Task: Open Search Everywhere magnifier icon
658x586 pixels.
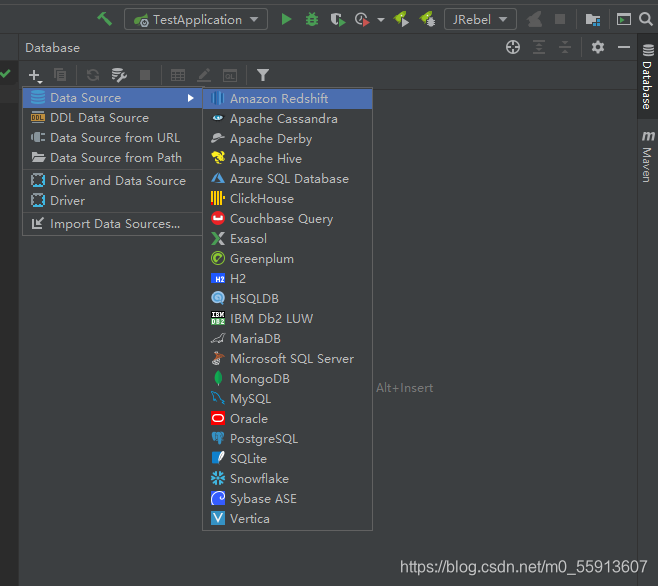Action: pyautogui.click(x=646, y=19)
